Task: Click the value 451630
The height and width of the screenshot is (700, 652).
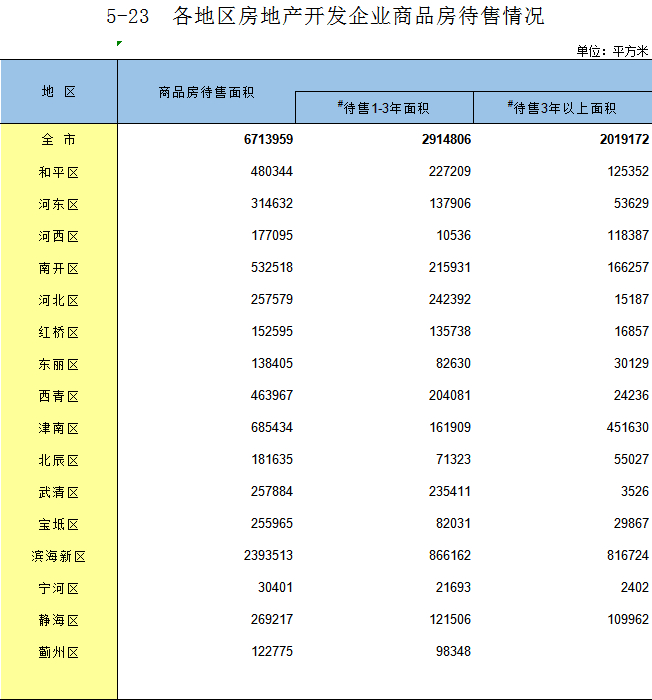Action: pyautogui.click(x=627, y=428)
